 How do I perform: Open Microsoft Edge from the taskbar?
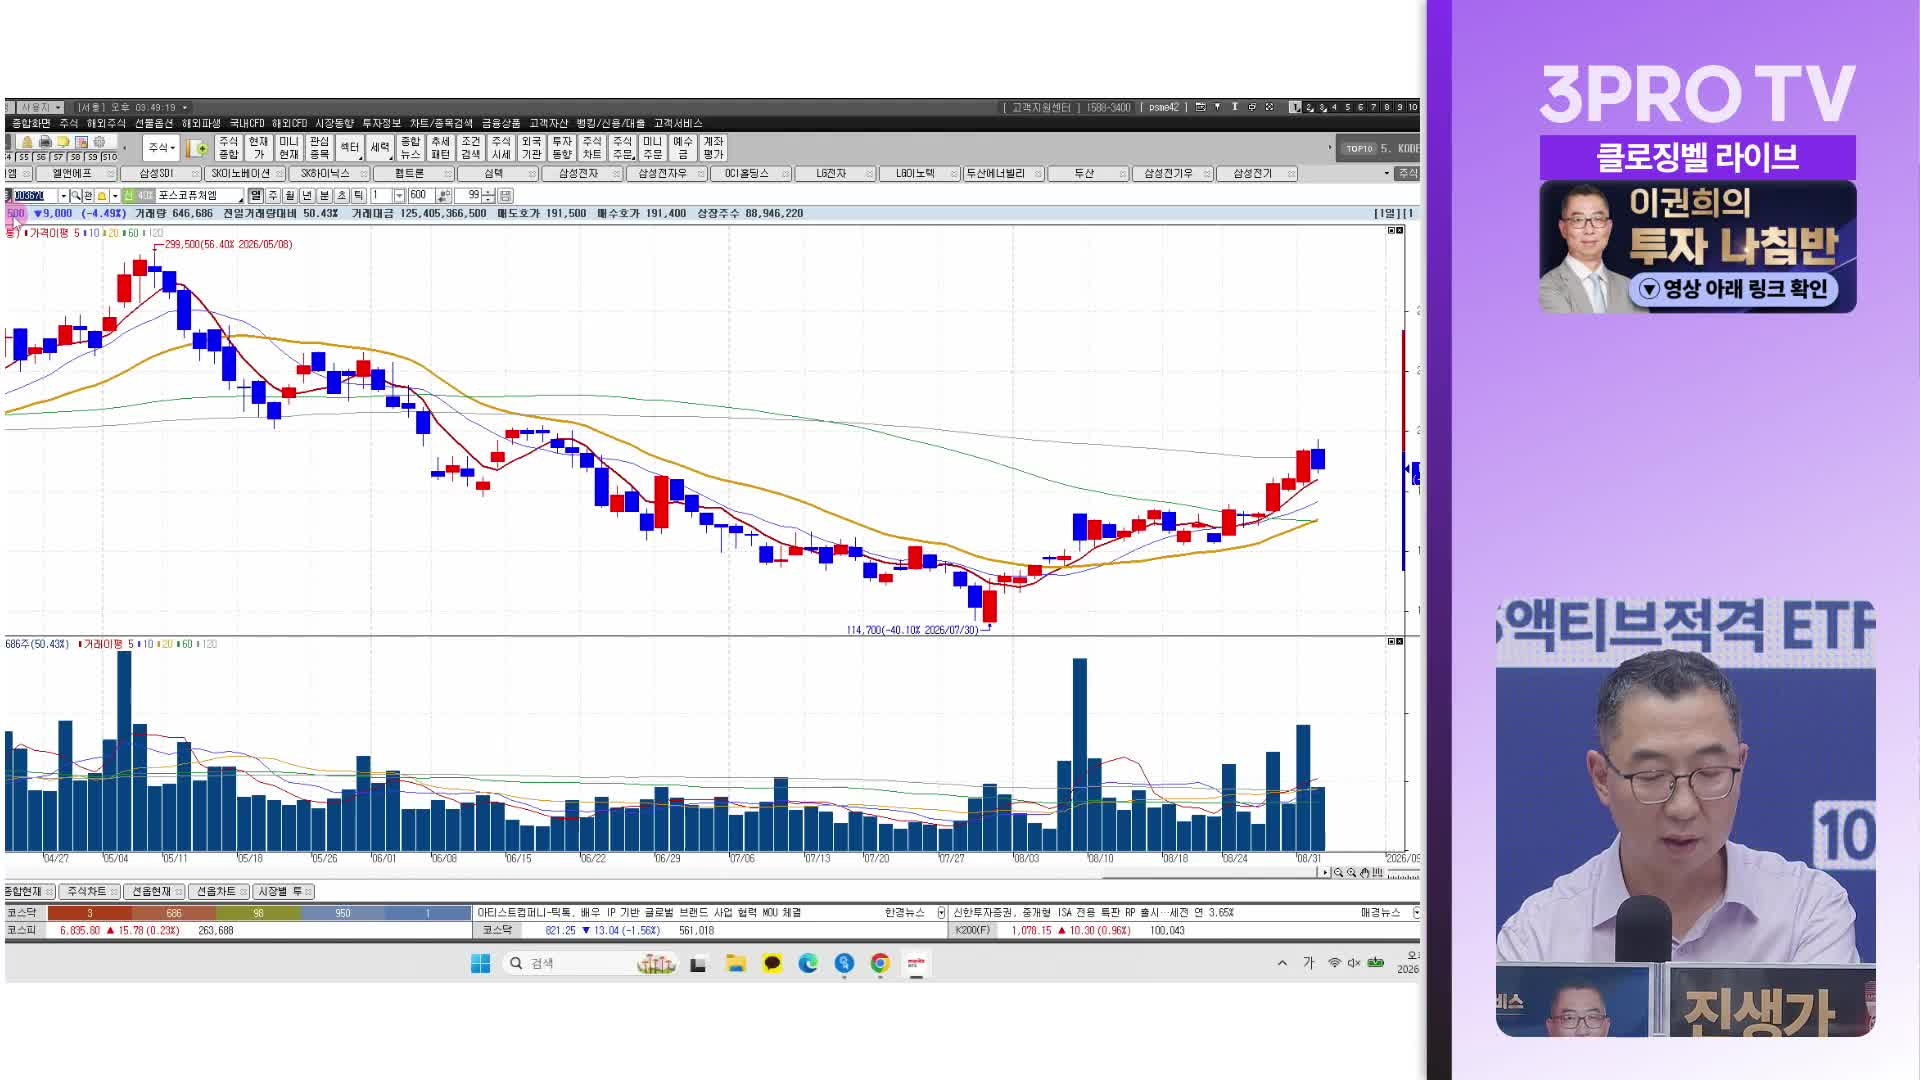click(808, 963)
